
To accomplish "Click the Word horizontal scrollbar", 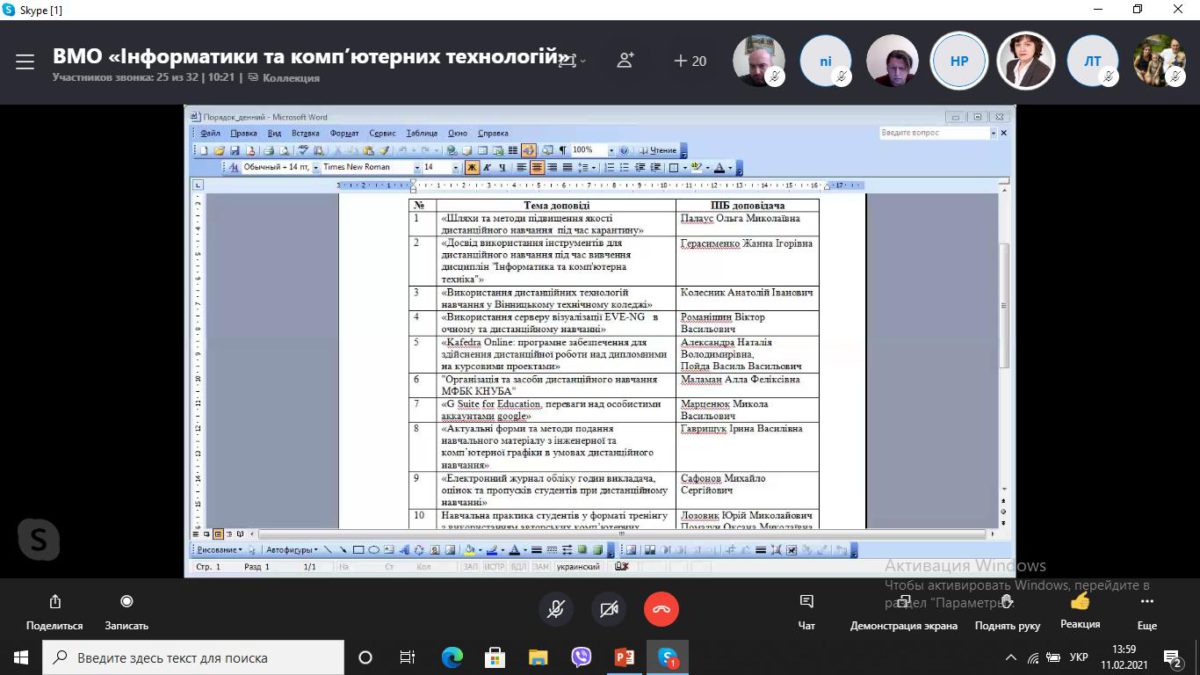I will 620,534.
